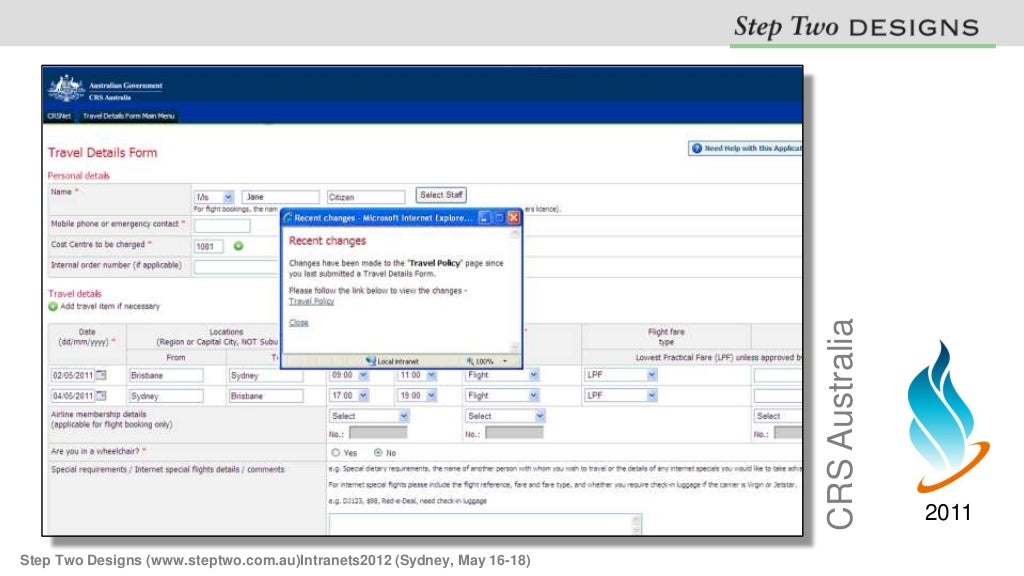
Task: Click the Mobile phone or emergency contact field
Action: (x=222, y=226)
